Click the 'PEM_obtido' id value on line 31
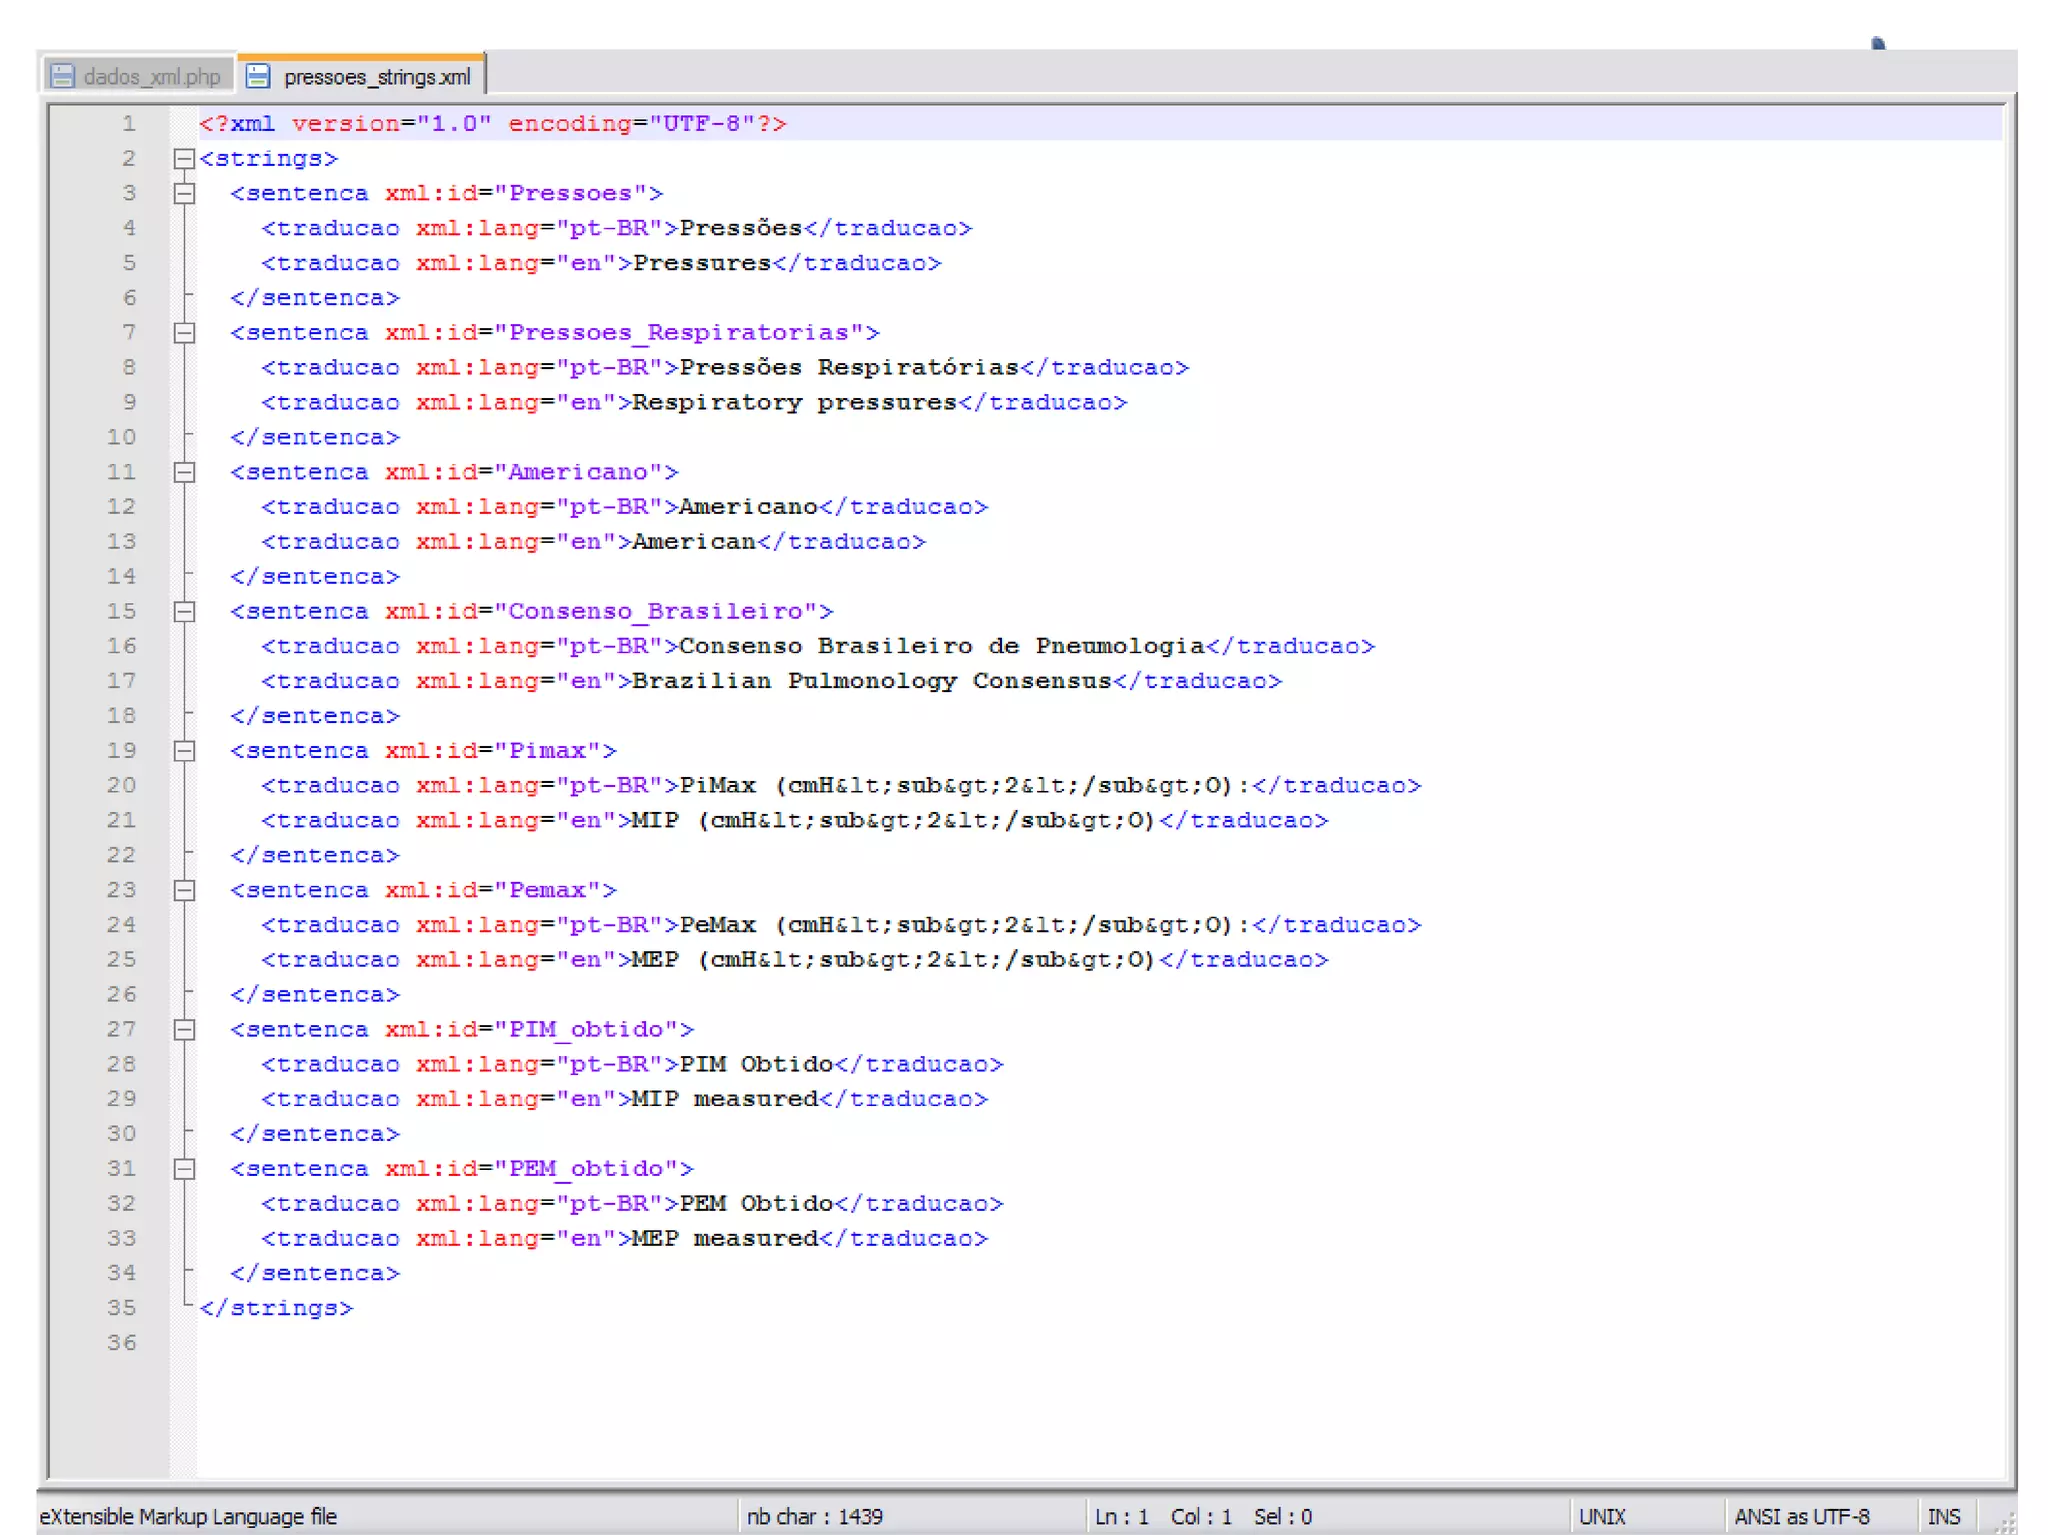This screenshot has height=1535, width=2048. coord(586,1169)
